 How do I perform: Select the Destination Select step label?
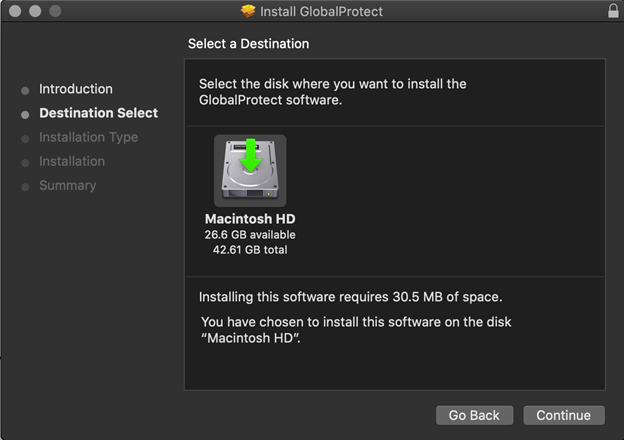click(x=98, y=113)
